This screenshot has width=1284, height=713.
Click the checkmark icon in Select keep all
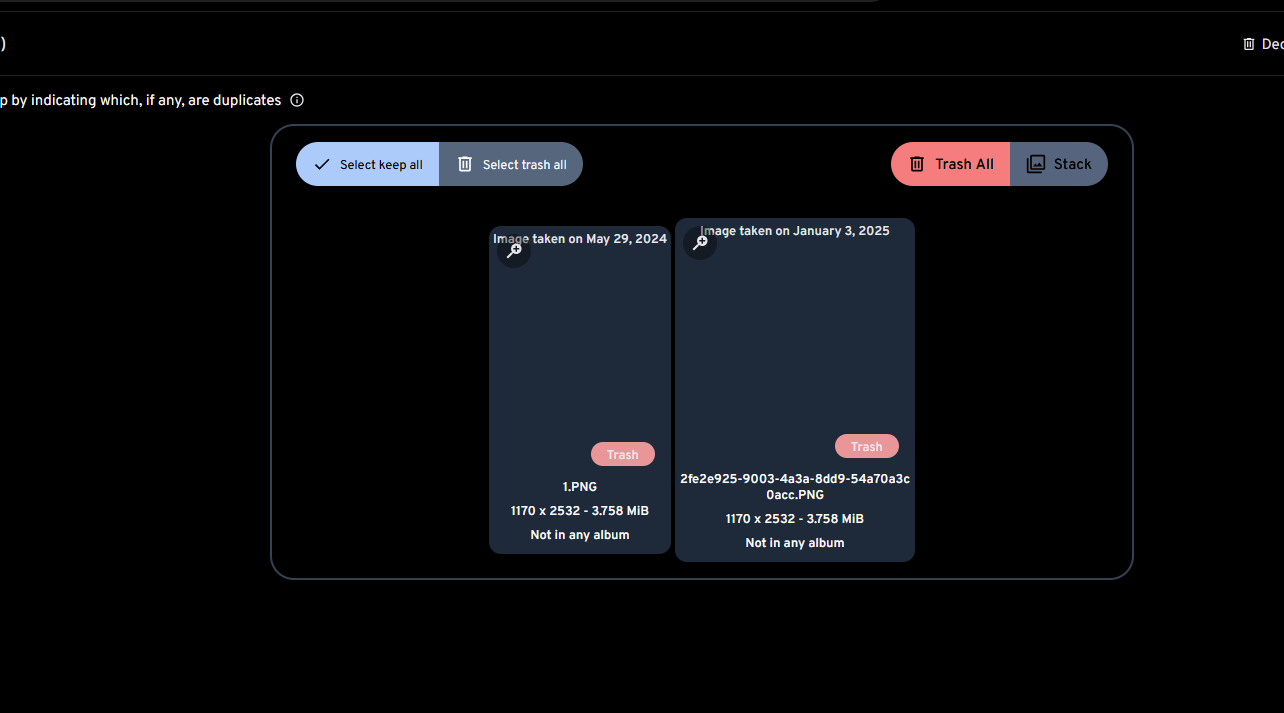pos(321,164)
